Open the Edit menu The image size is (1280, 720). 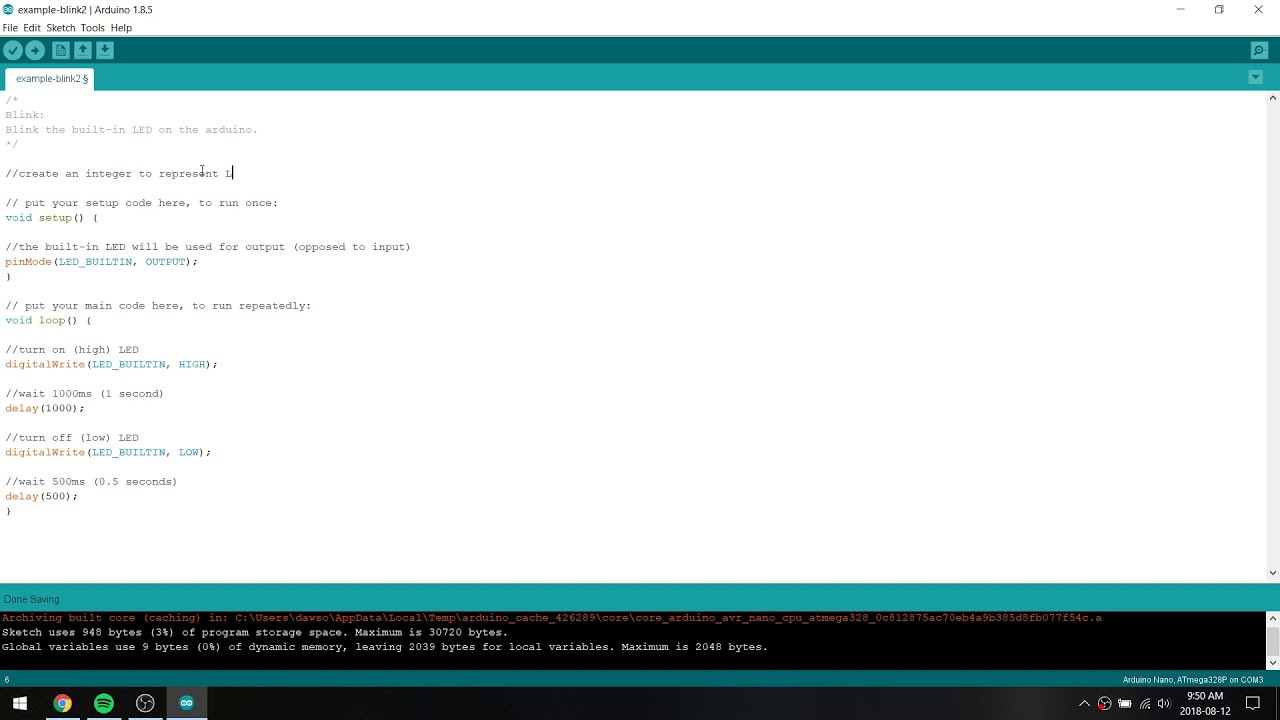[32, 28]
